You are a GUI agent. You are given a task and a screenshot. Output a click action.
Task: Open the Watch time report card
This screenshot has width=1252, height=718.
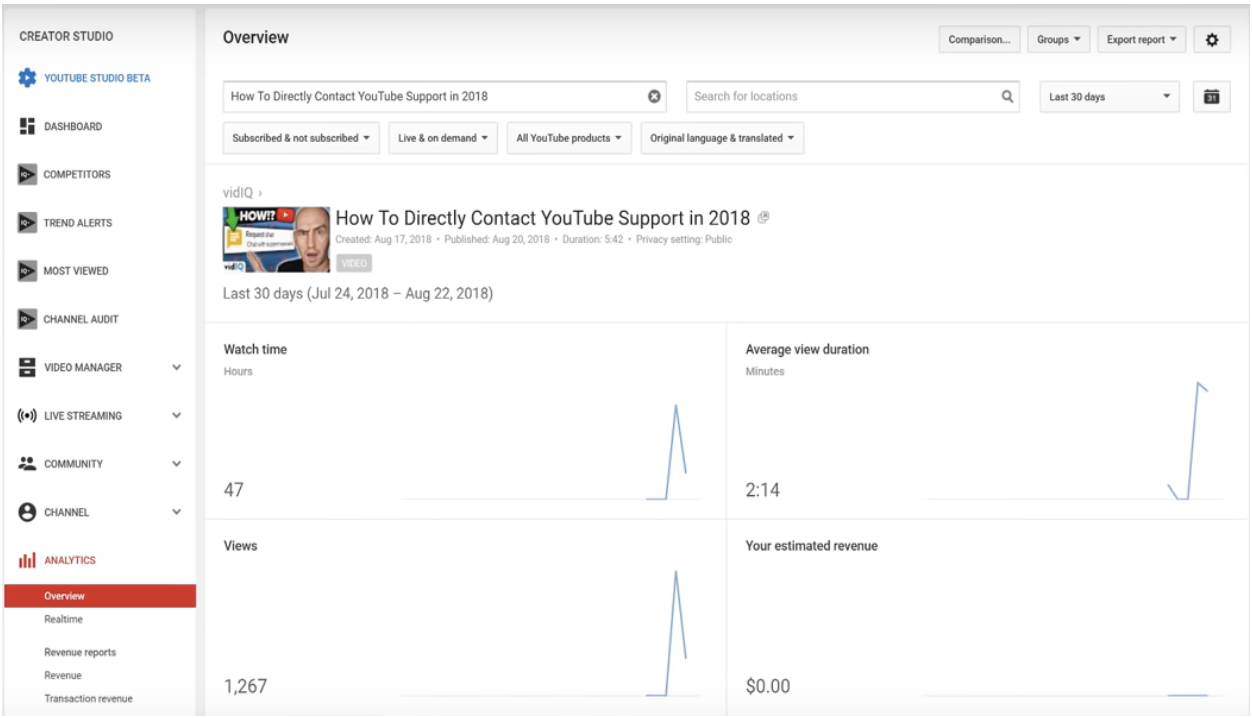click(465, 421)
